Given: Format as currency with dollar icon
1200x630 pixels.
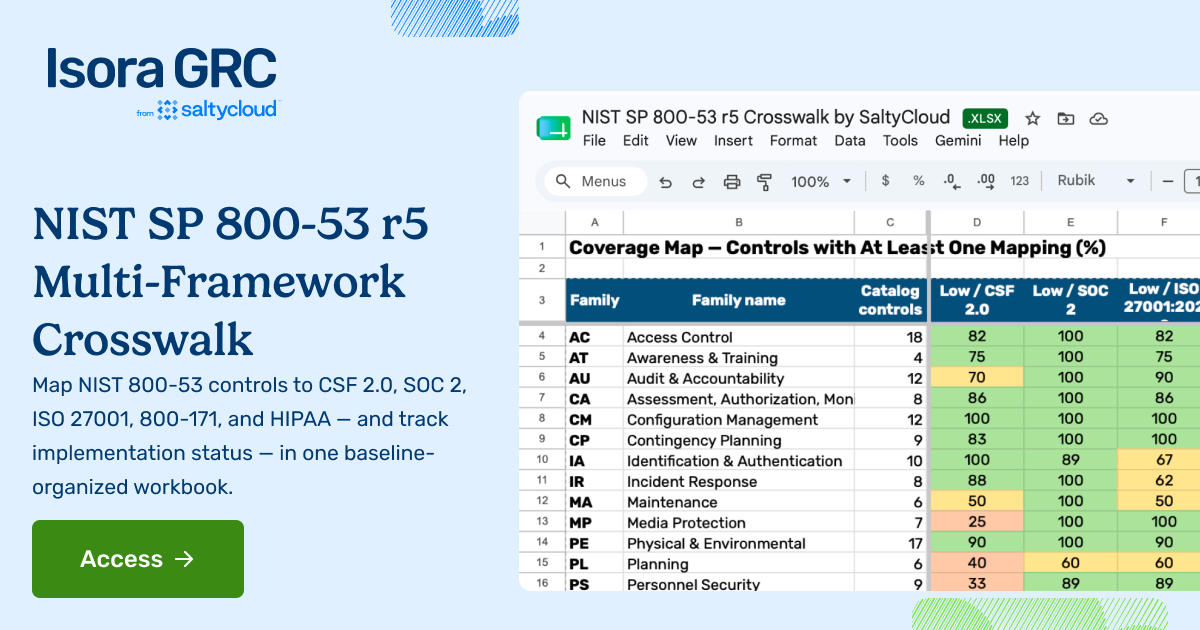Looking at the screenshot, I should click(x=885, y=181).
